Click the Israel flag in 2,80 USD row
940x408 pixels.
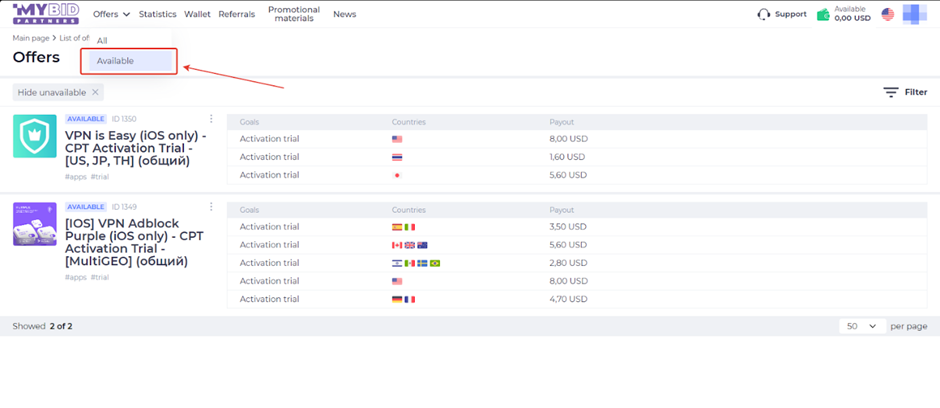coord(397,263)
